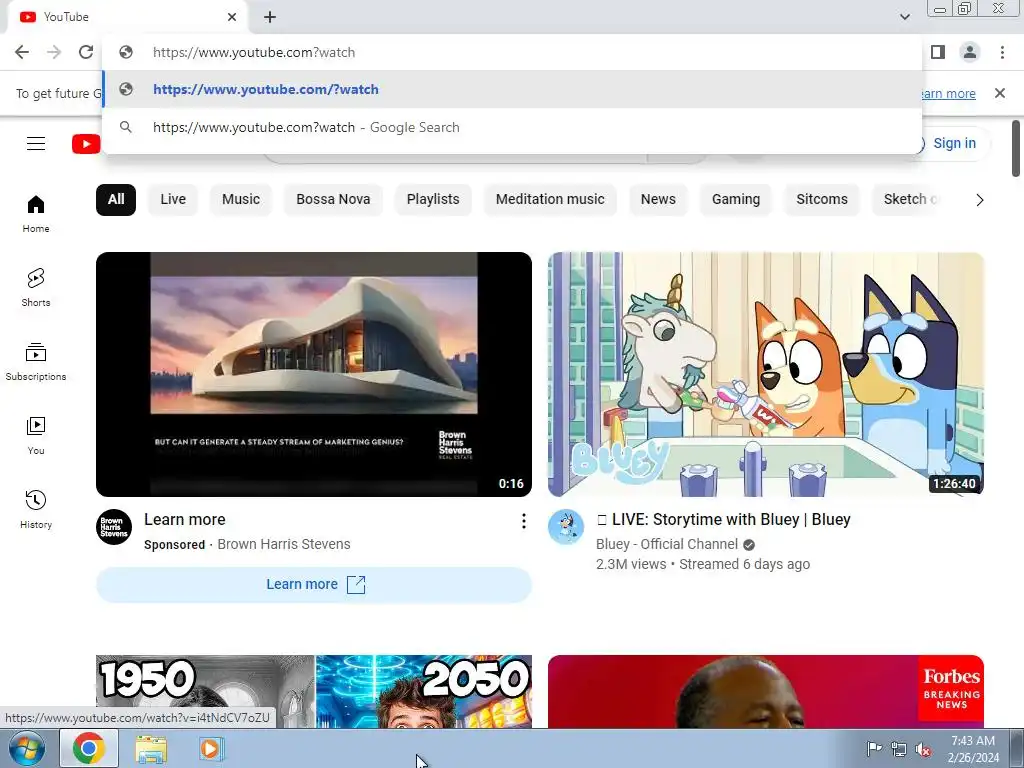Open the LIVE: Storytime with Bluey title

724,519
